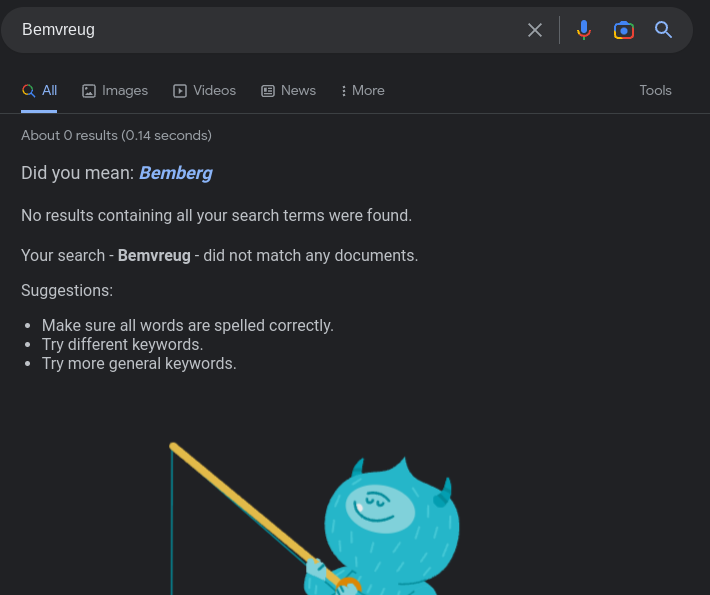Click the play icon beside Videos
The height and width of the screenshot is (595, 710).
180,91
